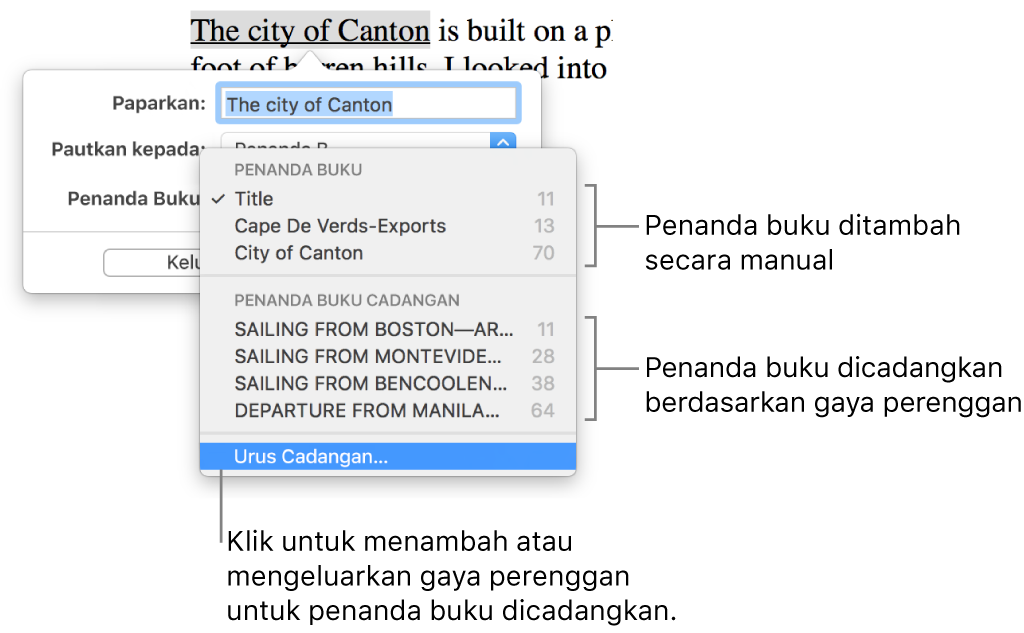Select SAILING FROM BENCOOLEN suggested bookmark
The width and height of the screenshot is (1024, 633).
tap(388, 383)
